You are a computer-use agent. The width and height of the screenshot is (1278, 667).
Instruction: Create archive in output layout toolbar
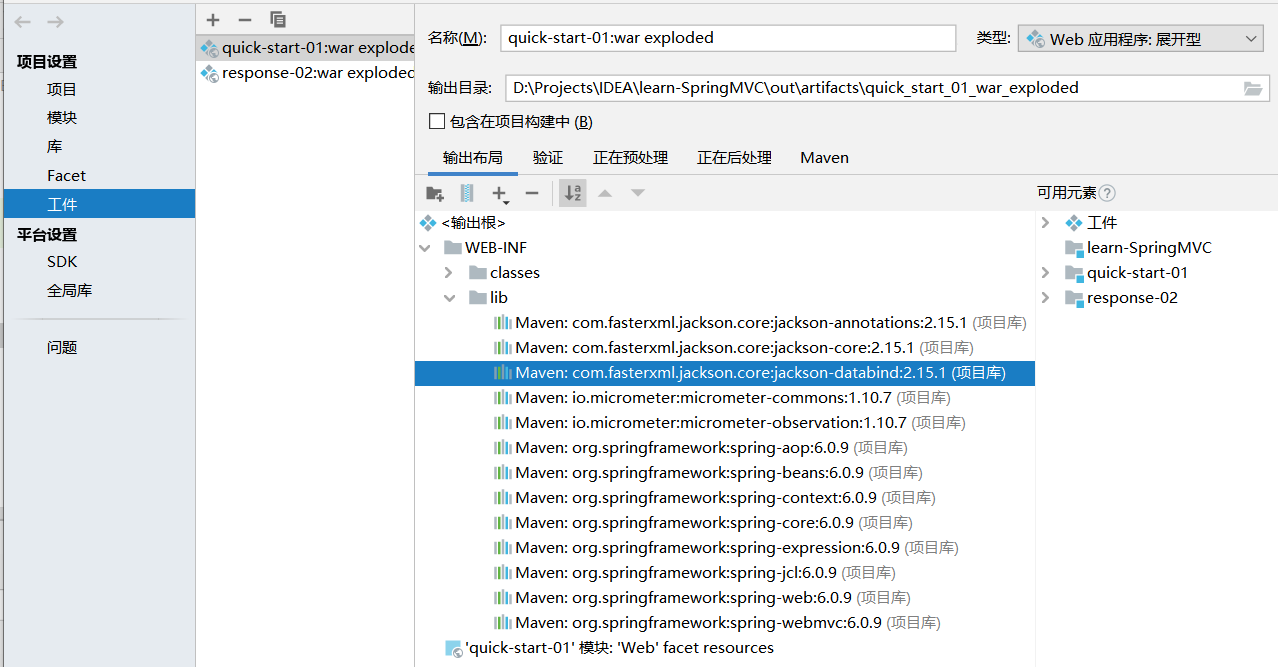click(x=467, y=193)
